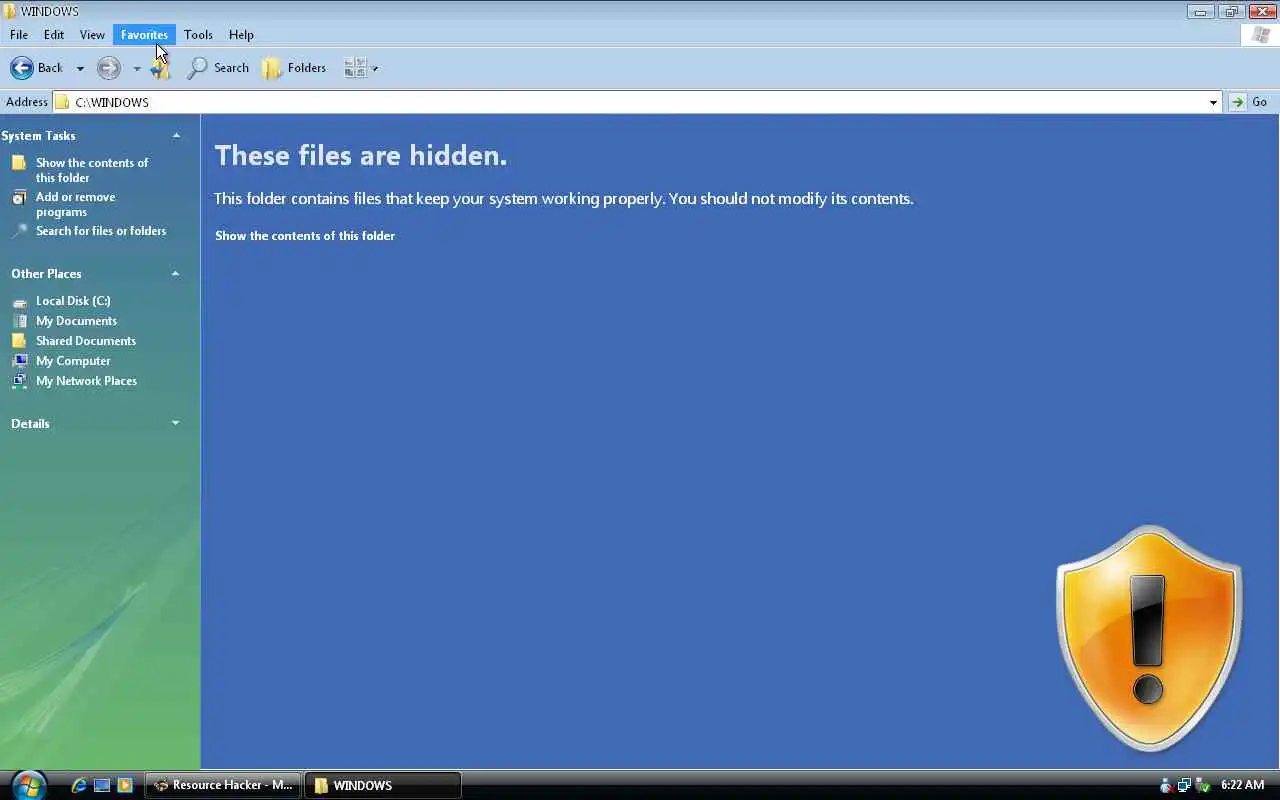This screenshot has height=800, width=1280.
Task: Expand the Details section
Action: point(175,424)
